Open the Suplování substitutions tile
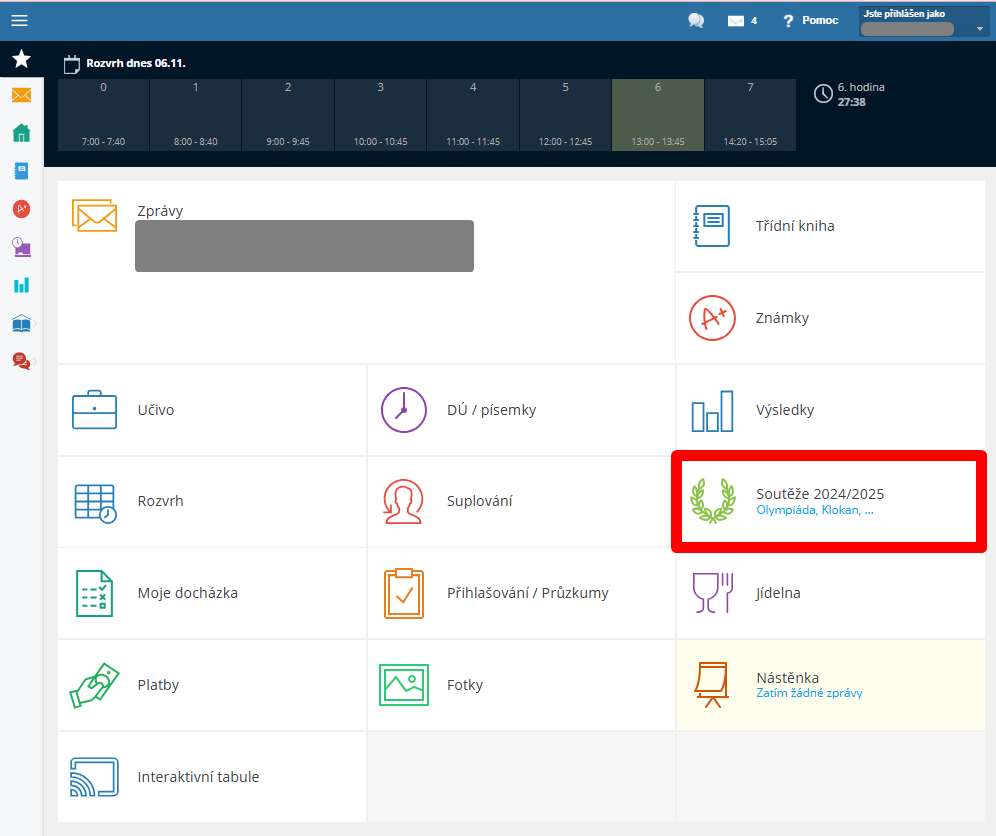Viewport: 996px width, 836px height. coord(521,501)
